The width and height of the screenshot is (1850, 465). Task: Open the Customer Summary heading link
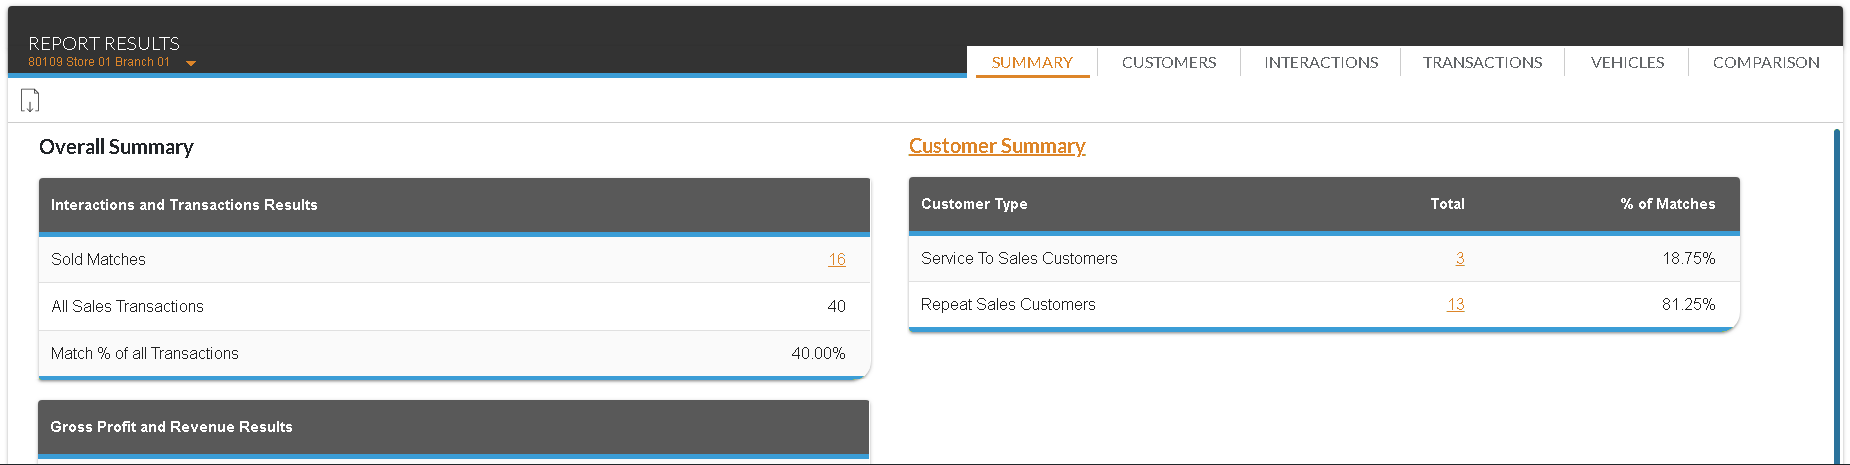[996, 146]
